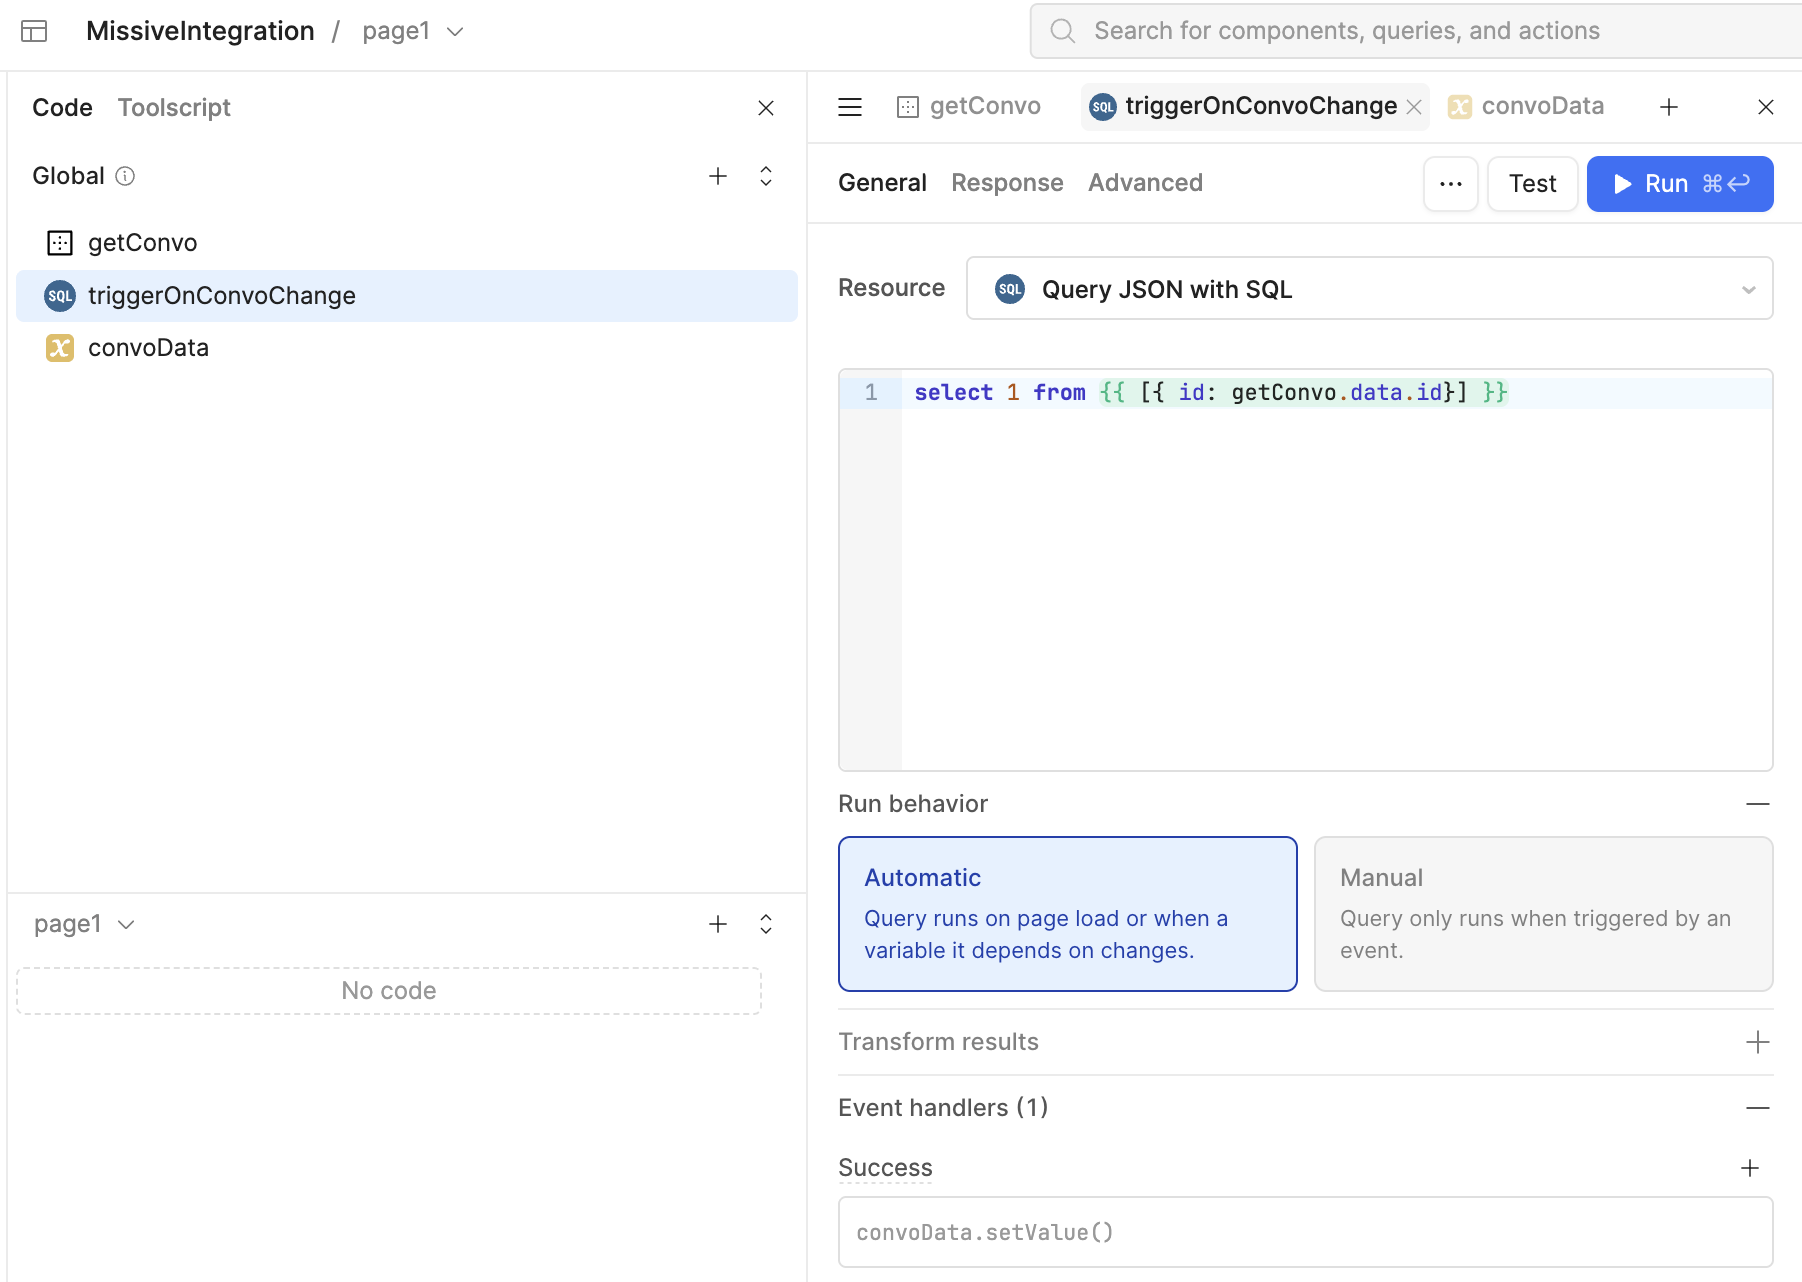Select Manual run behavior option
The width and height of the screenshot is (1802, 1282).
tap(1543, 914)
